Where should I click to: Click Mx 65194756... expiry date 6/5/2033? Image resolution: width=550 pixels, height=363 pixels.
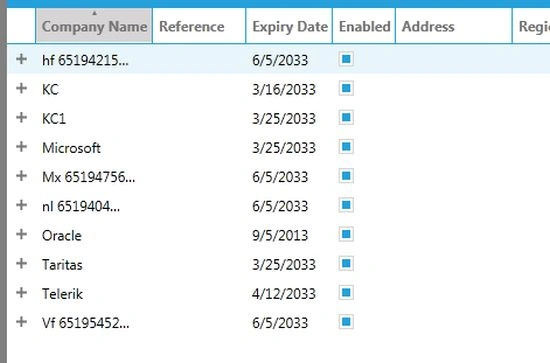click(x=280, y=177)
